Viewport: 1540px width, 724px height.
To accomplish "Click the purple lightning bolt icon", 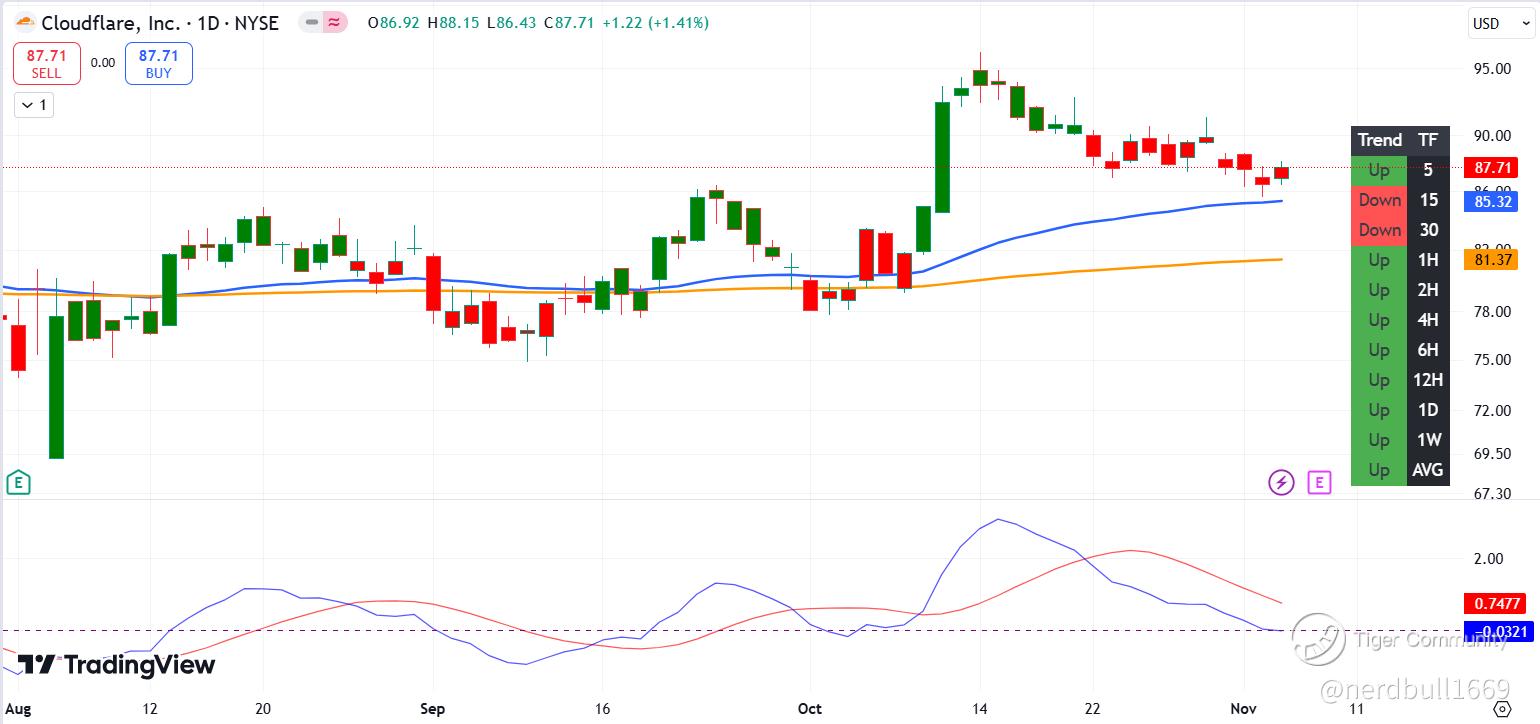I will tap(1281, 483).
